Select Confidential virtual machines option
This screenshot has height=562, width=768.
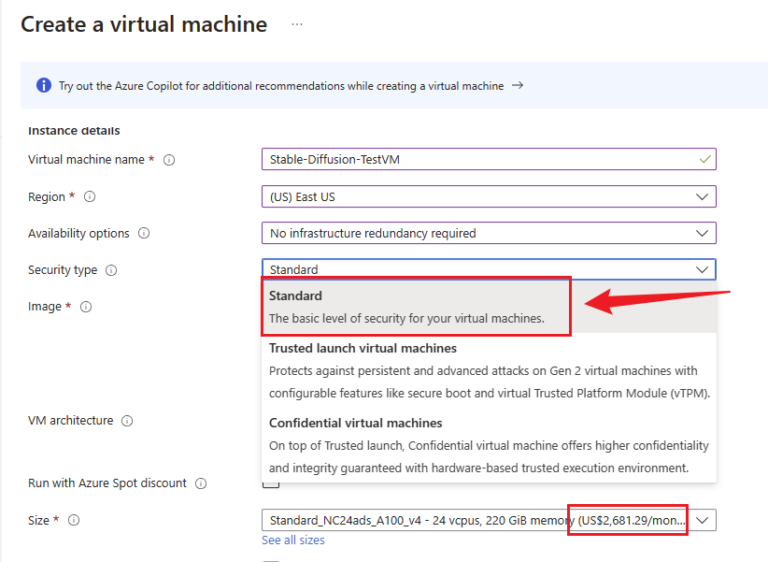pos(489,445)
